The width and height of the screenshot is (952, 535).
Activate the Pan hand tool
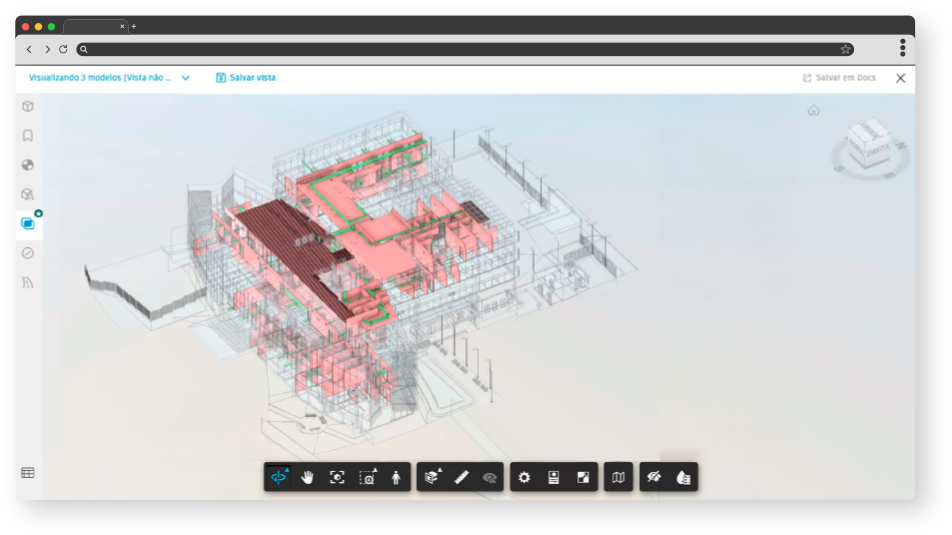pos(308,477)
